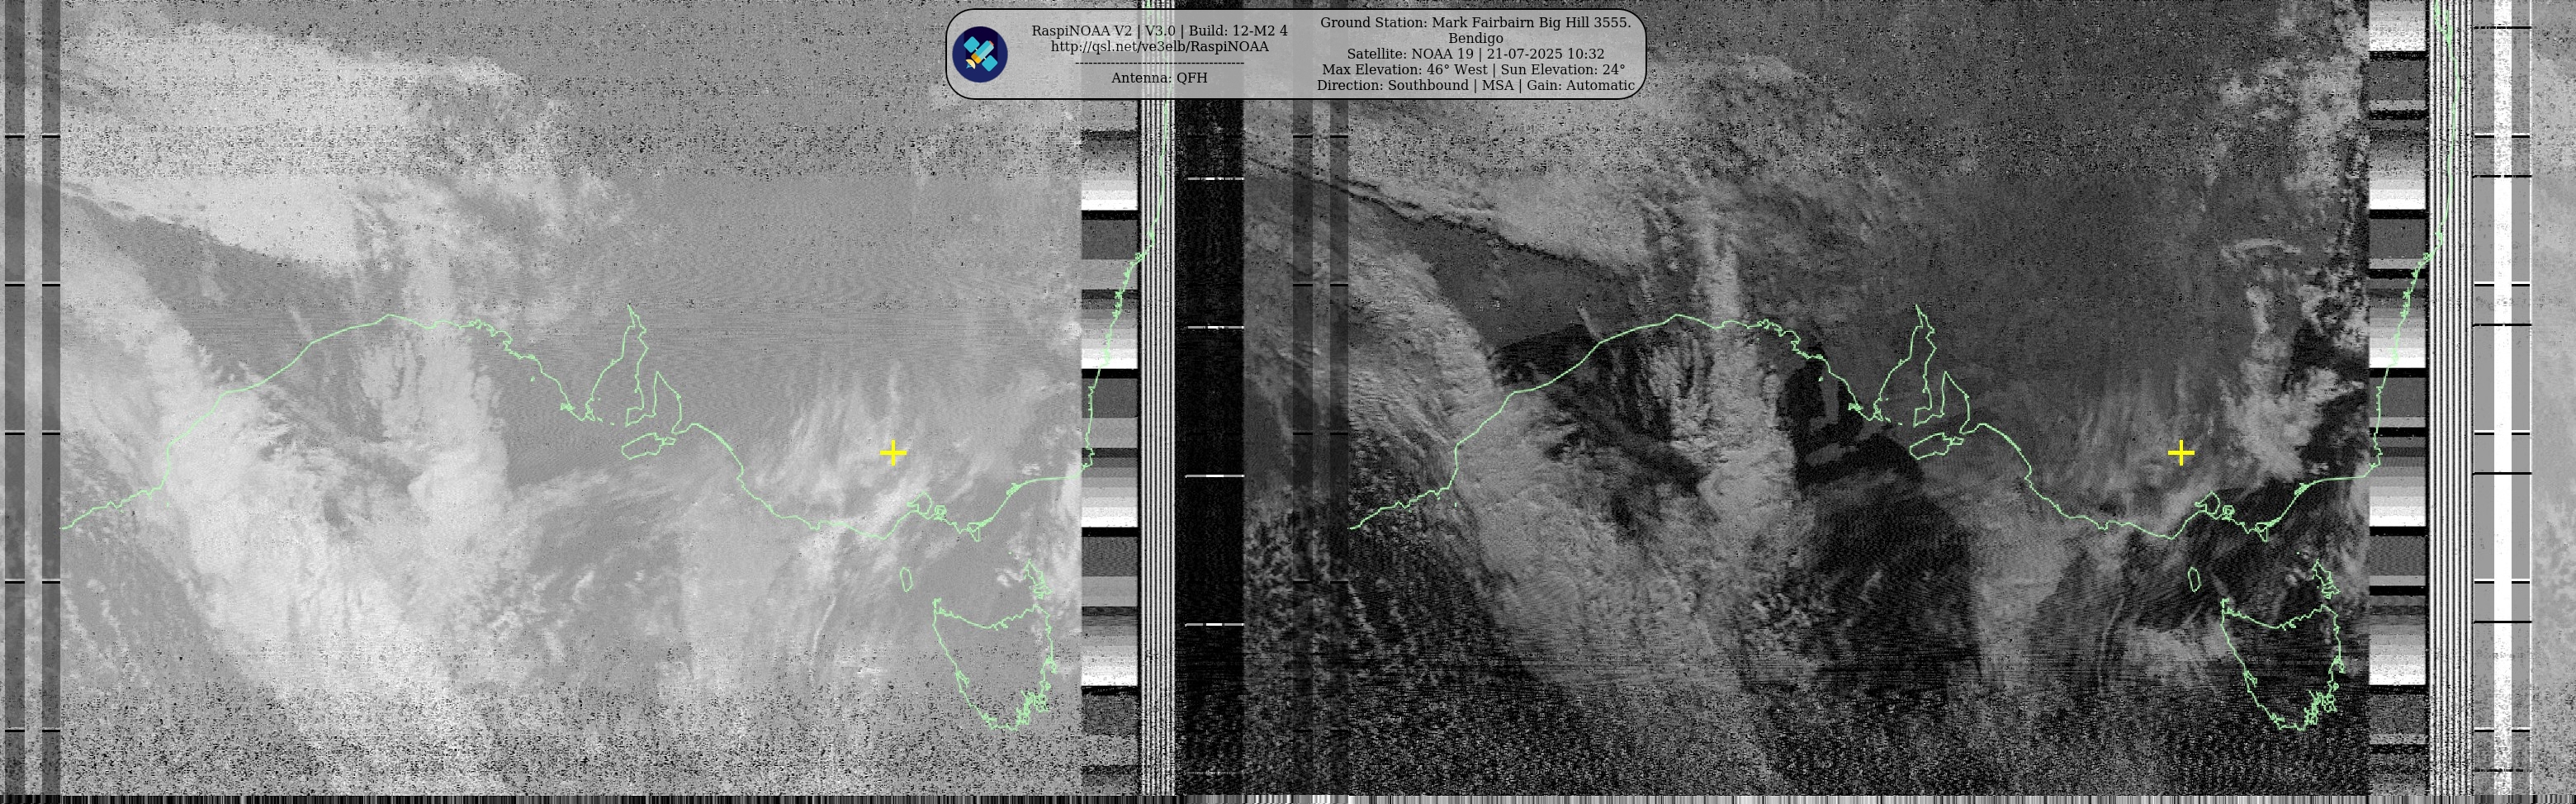
Task: Click the yellow crosshair in the right image
Action: tap(2181, 453)
